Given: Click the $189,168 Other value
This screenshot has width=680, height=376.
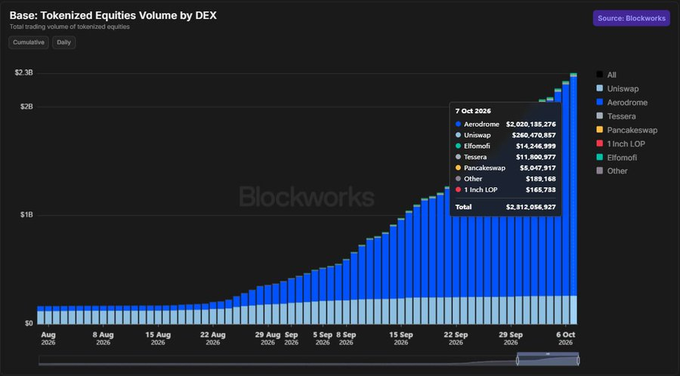Looking at the screenshot, I should point(541,179).
